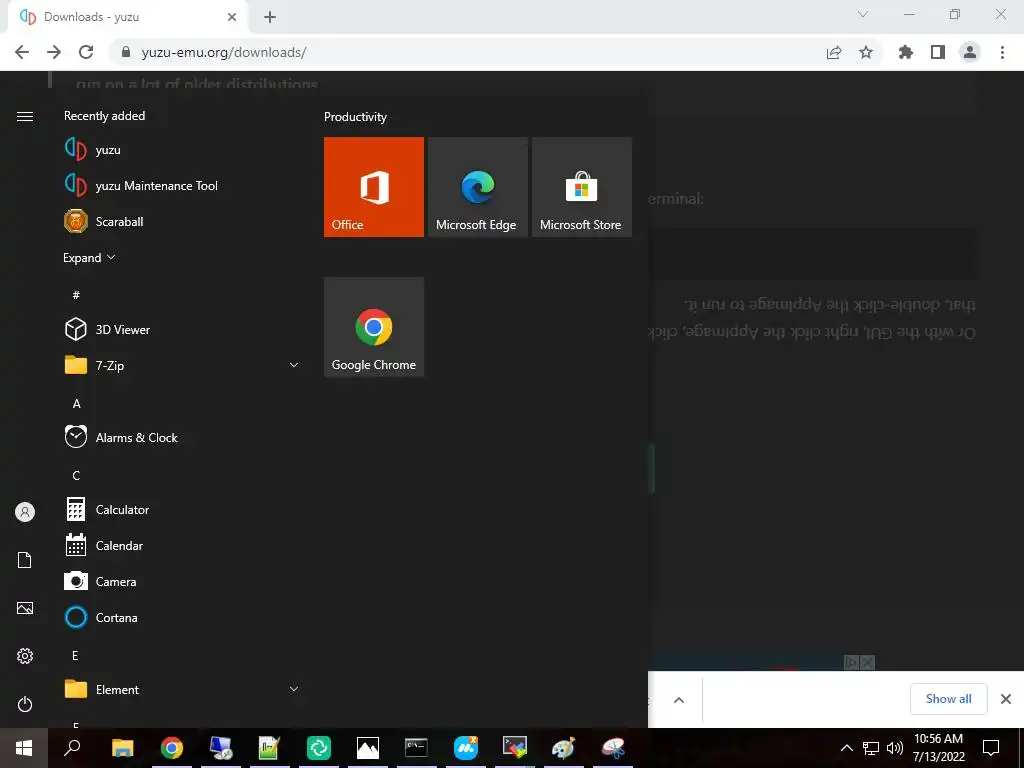Open volume control in system tray
The width and height of the screenshot is (1024, 768).
[x=895, y=748]
